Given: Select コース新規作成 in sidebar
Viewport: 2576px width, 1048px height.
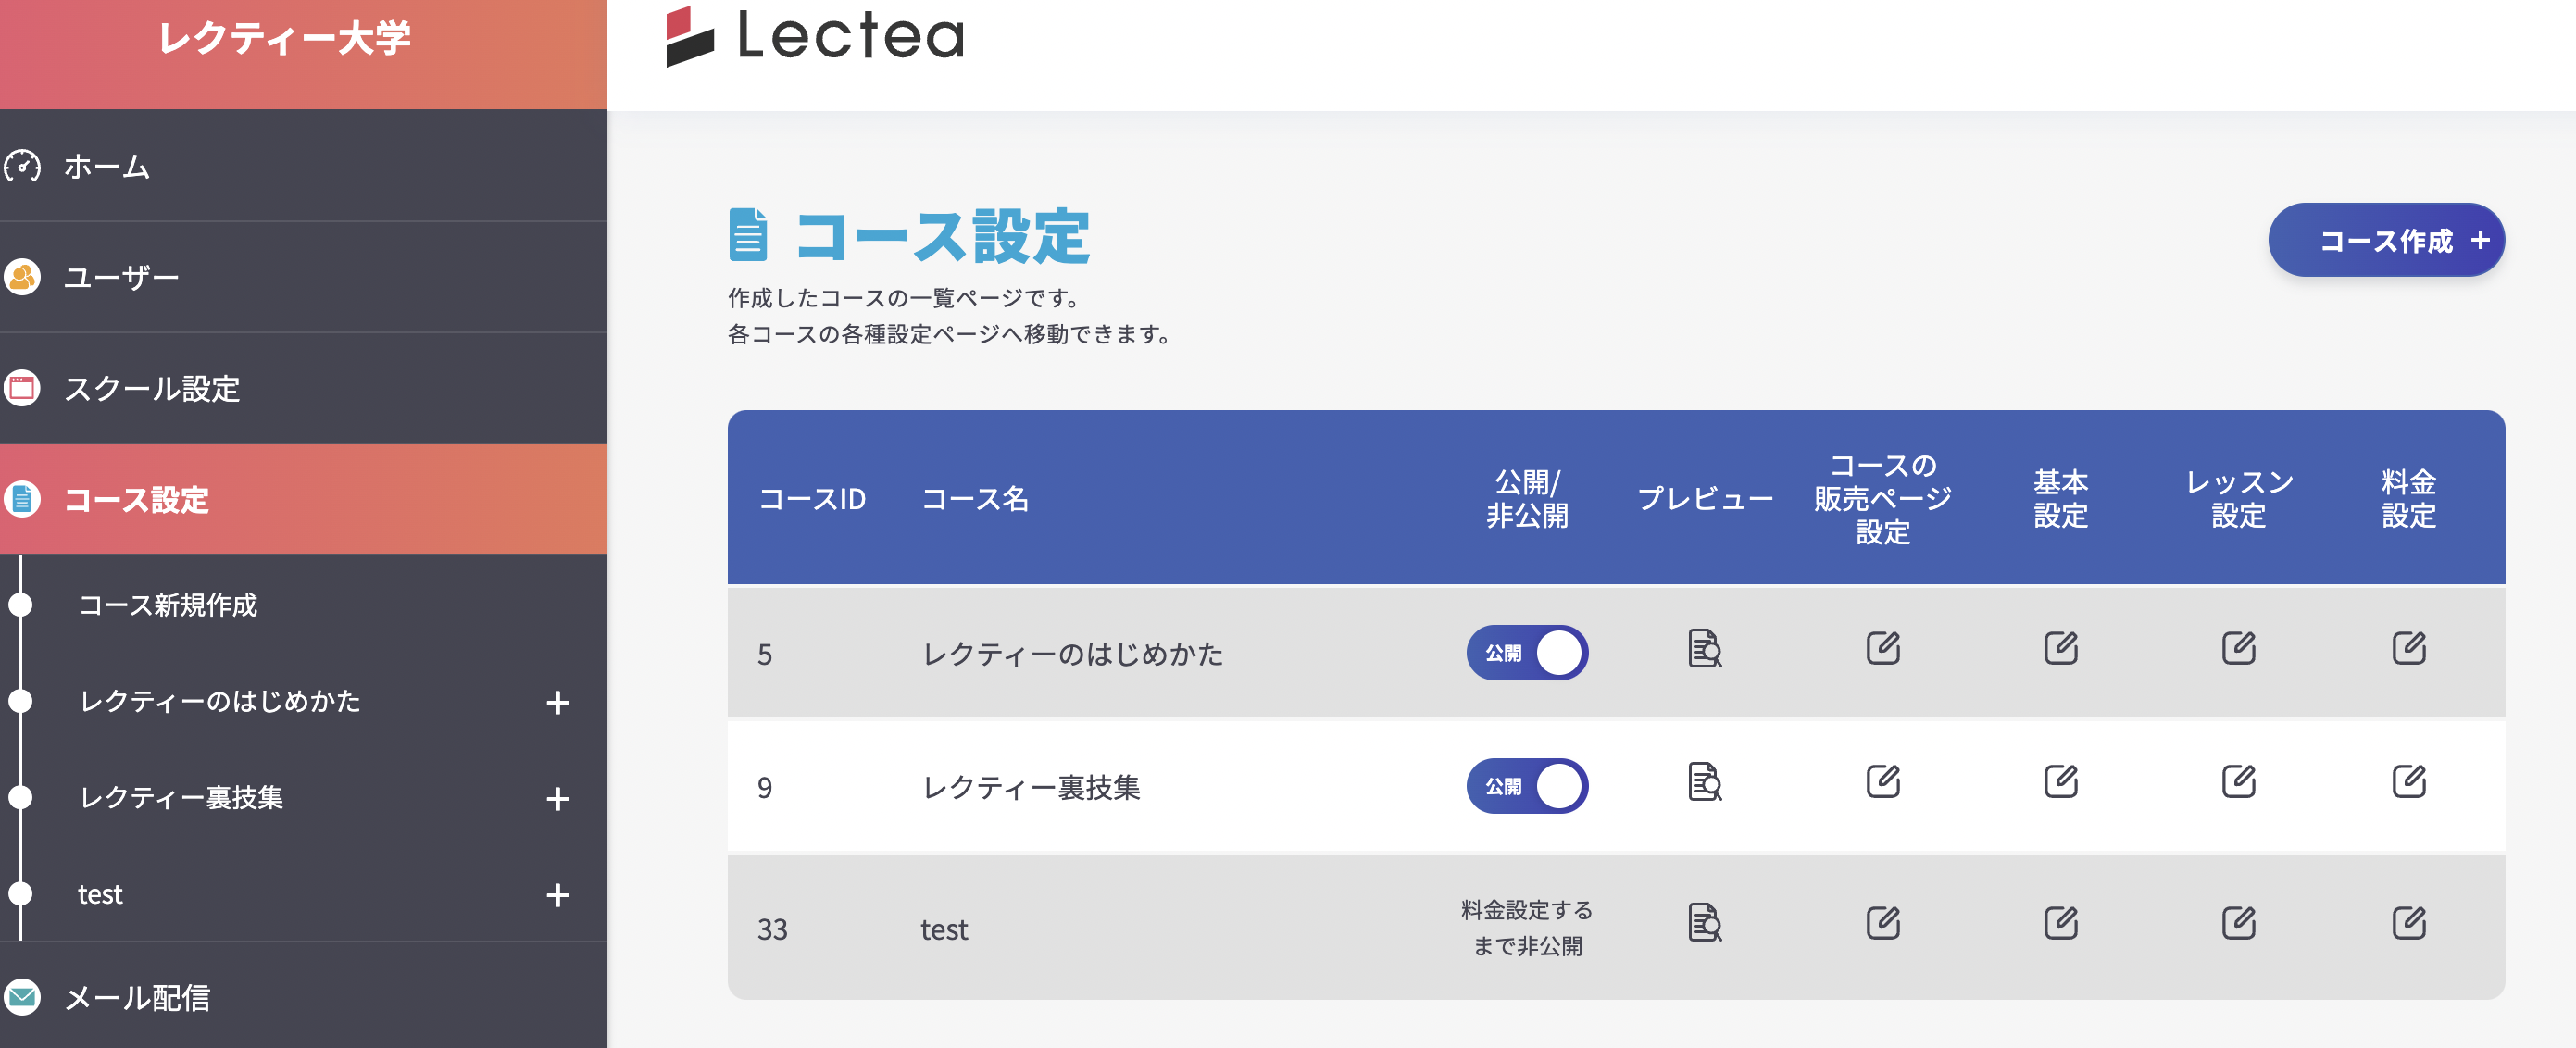Looking at the screenshot, I should tap(168, 605).
